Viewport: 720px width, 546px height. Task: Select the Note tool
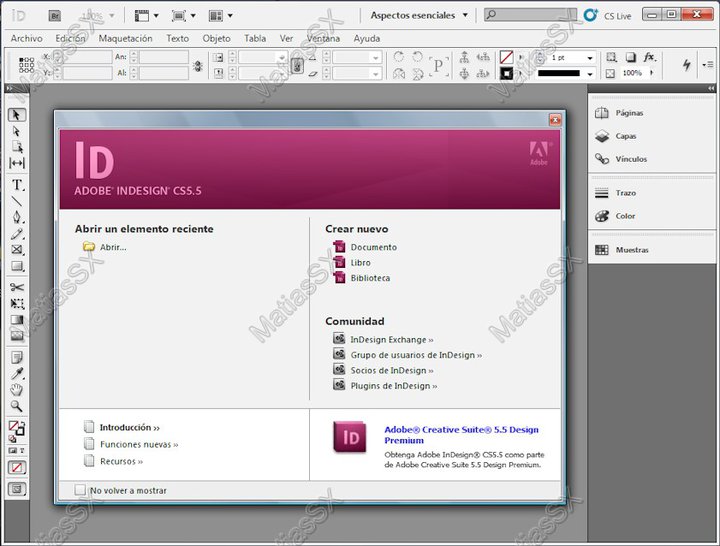tap(17, 357)
